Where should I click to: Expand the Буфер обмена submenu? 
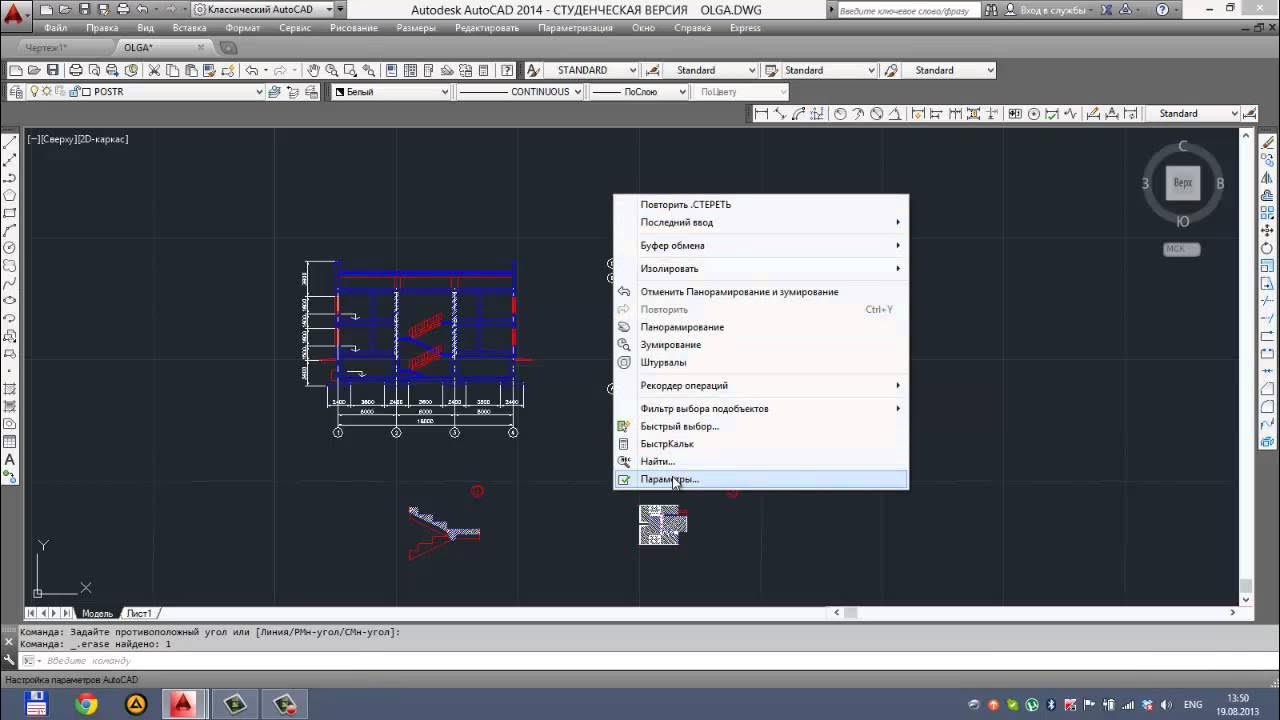tap(761, 245)
